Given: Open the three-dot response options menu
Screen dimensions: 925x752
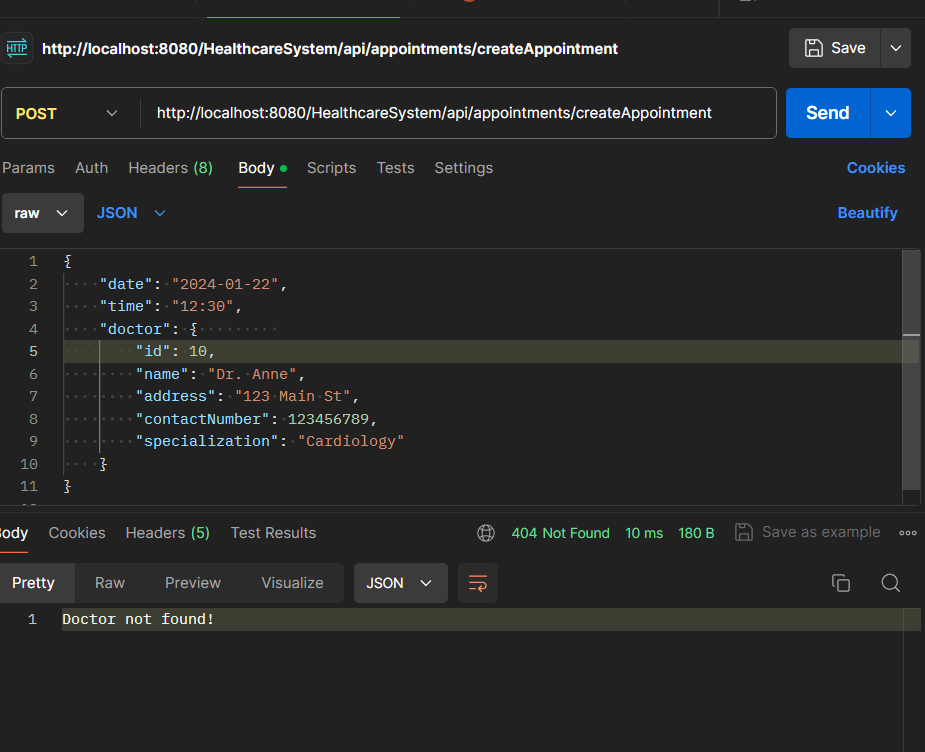Looking at the screenshot, I should [908, 533].
